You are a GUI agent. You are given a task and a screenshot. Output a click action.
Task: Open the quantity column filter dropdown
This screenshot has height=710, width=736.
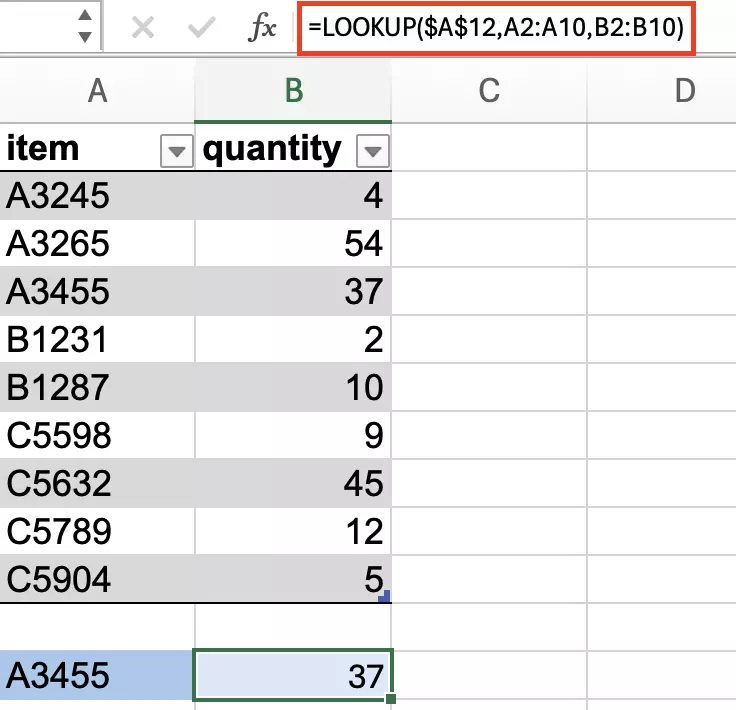tap(373, 151)
